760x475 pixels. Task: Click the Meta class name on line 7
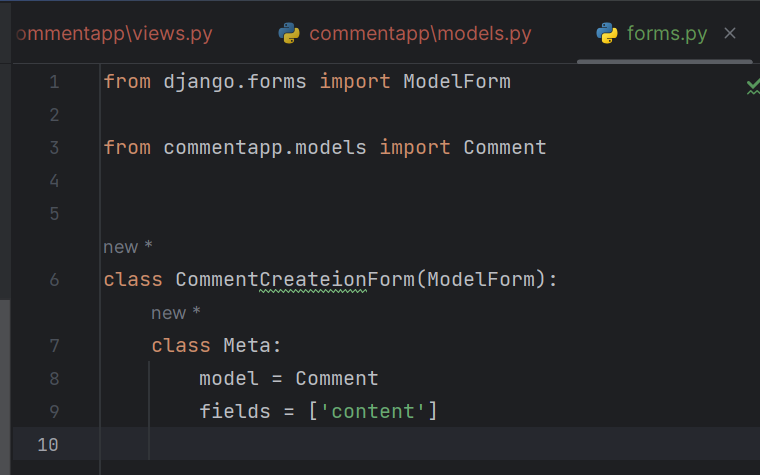point(247,346)
